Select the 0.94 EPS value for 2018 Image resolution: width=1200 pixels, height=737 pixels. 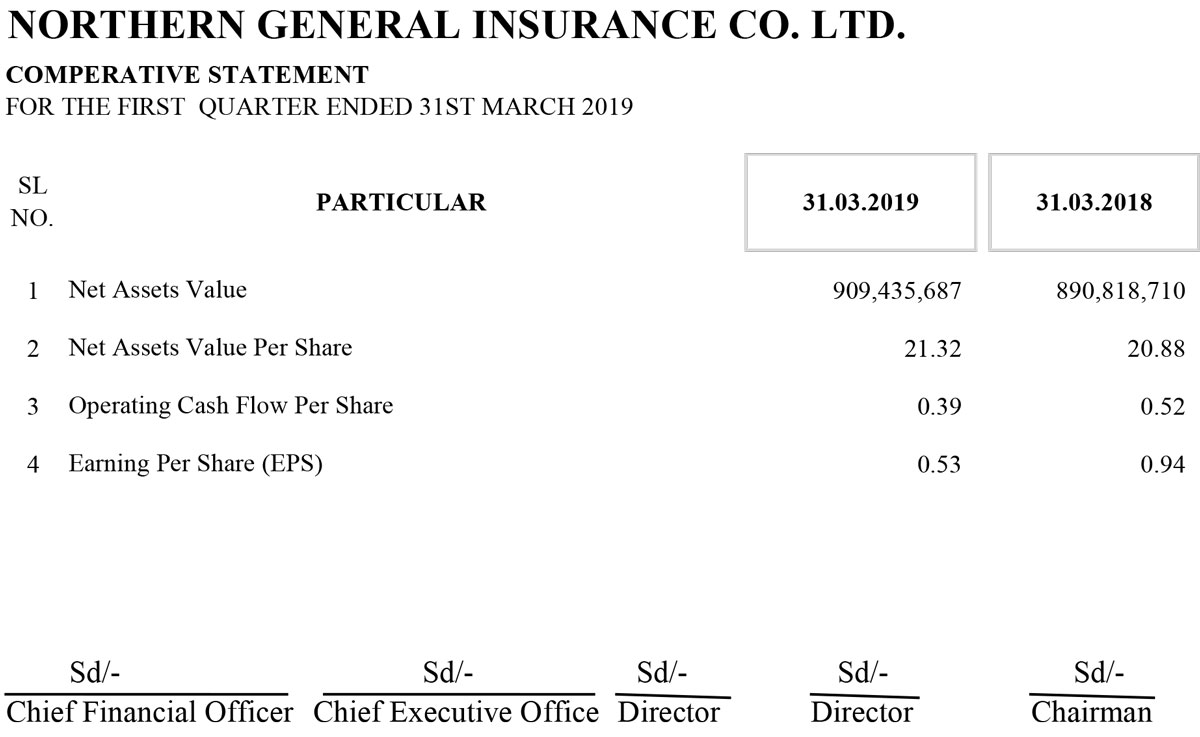coord(1163,465)
